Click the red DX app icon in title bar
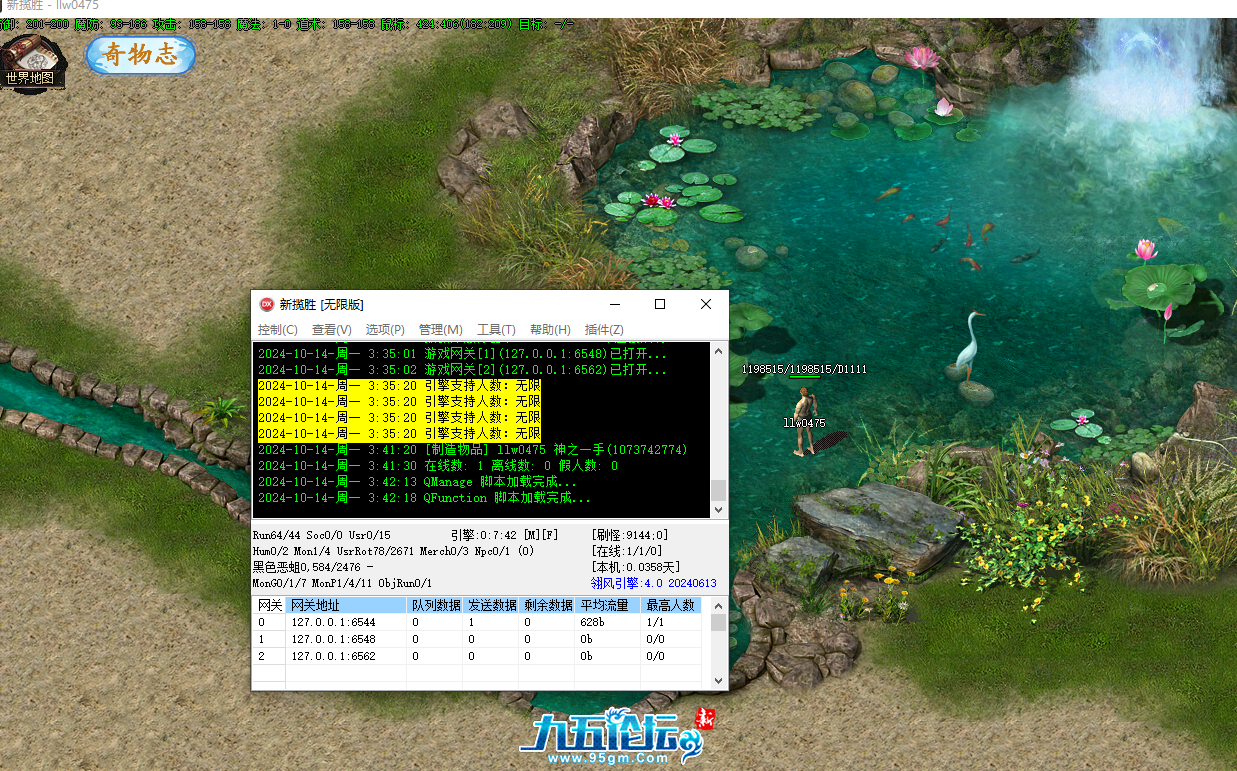The width and height of the screenshot is (1237, 771). (x=267, y=304)
